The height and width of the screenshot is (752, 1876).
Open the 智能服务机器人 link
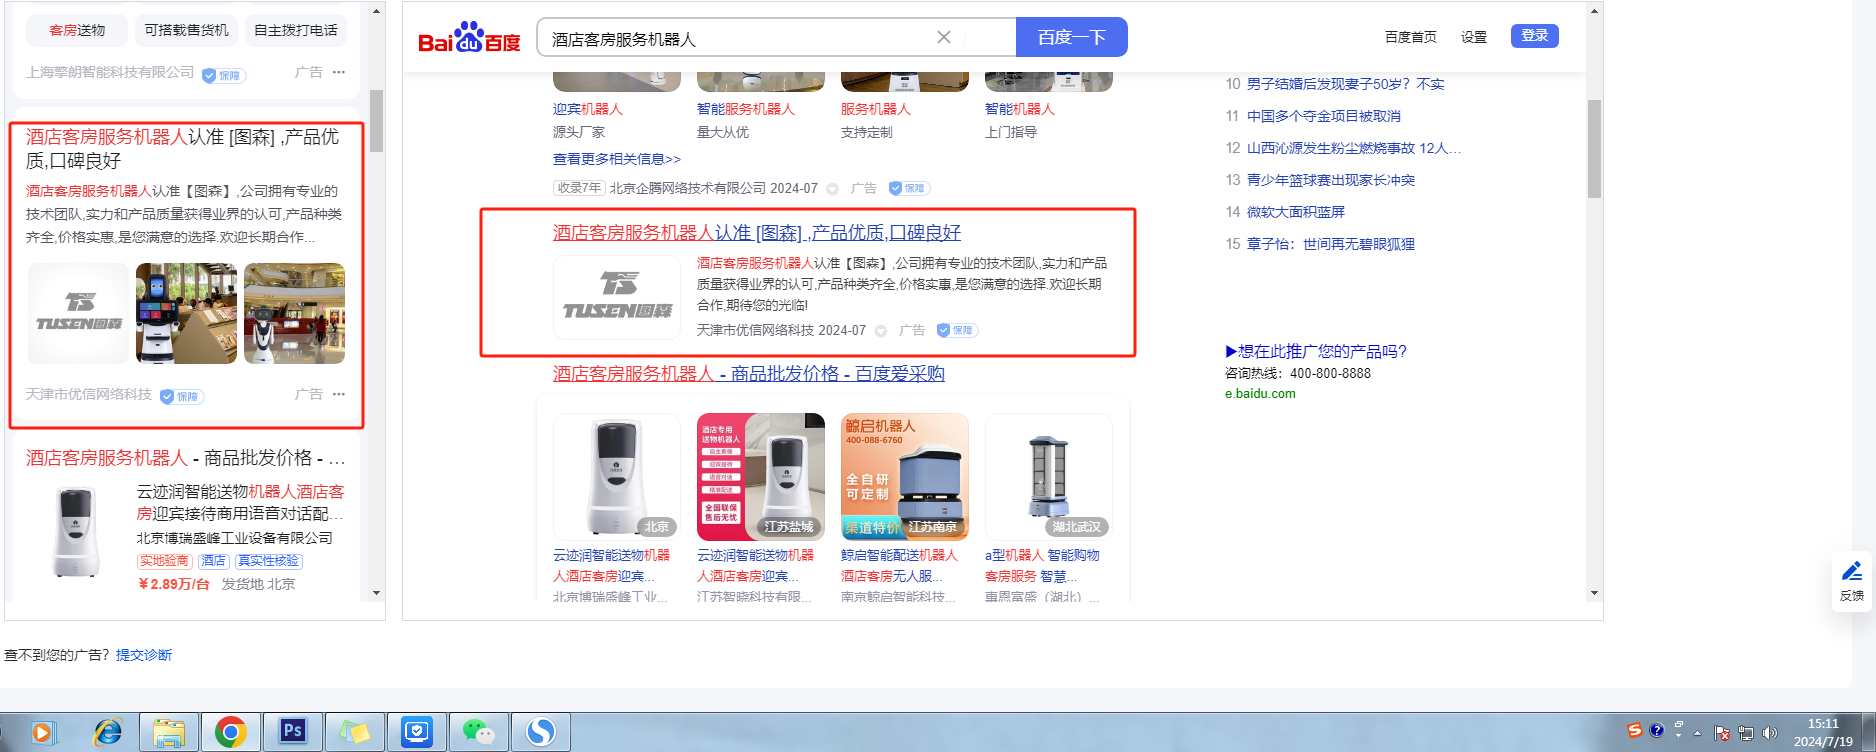click(x=746, y=109)
